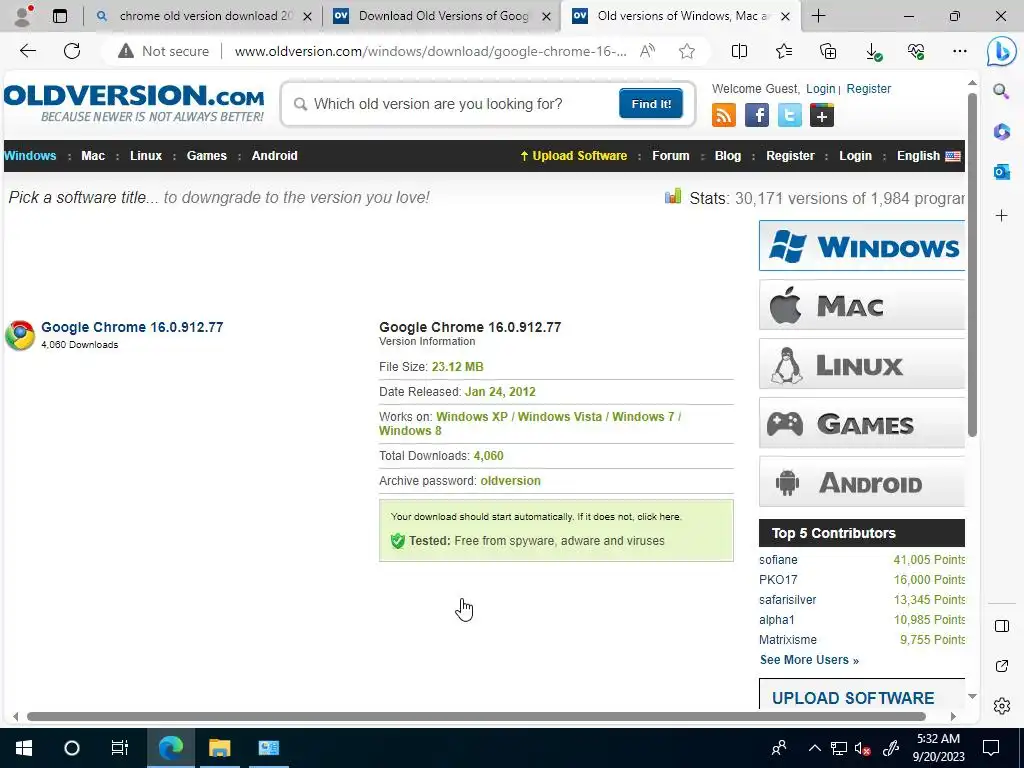The width and height of the screenshot is (1024, 768).
Task: Click the address bar URL
Action: 430,51
